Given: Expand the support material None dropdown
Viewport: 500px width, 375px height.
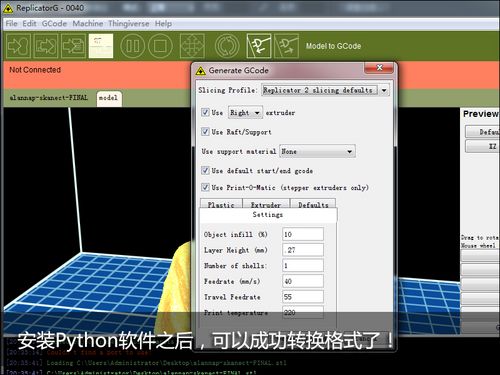Looking at the screenshot, I should 317,151.
